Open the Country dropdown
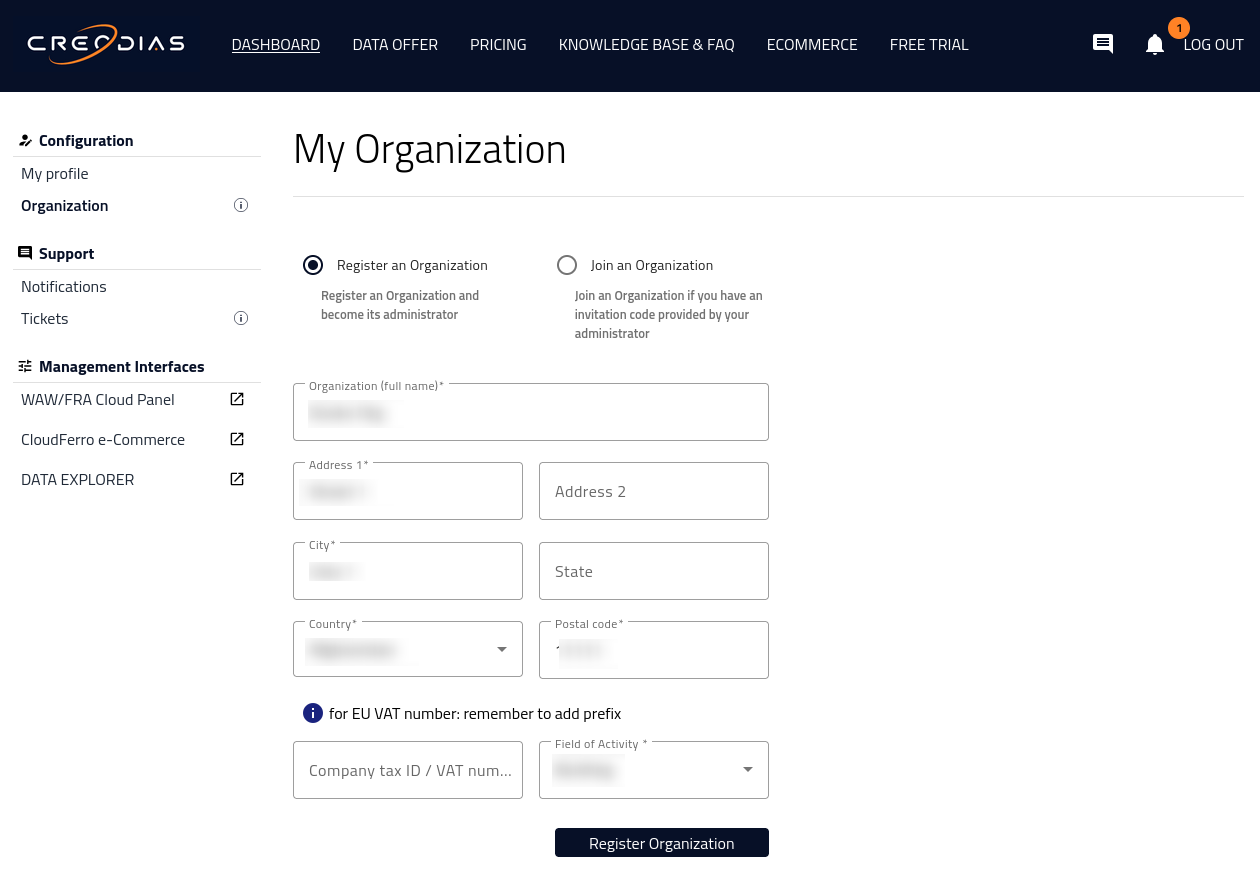1260x871 pixels. (501, 649)
